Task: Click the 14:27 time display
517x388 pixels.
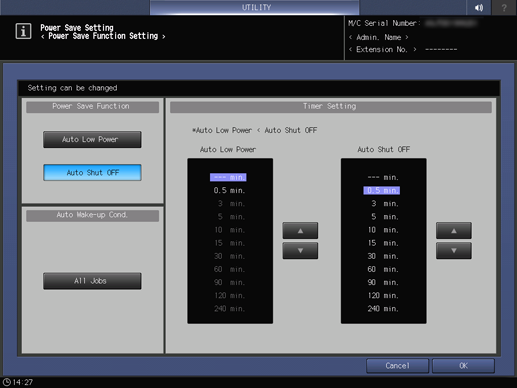Action: click(23, 382)
